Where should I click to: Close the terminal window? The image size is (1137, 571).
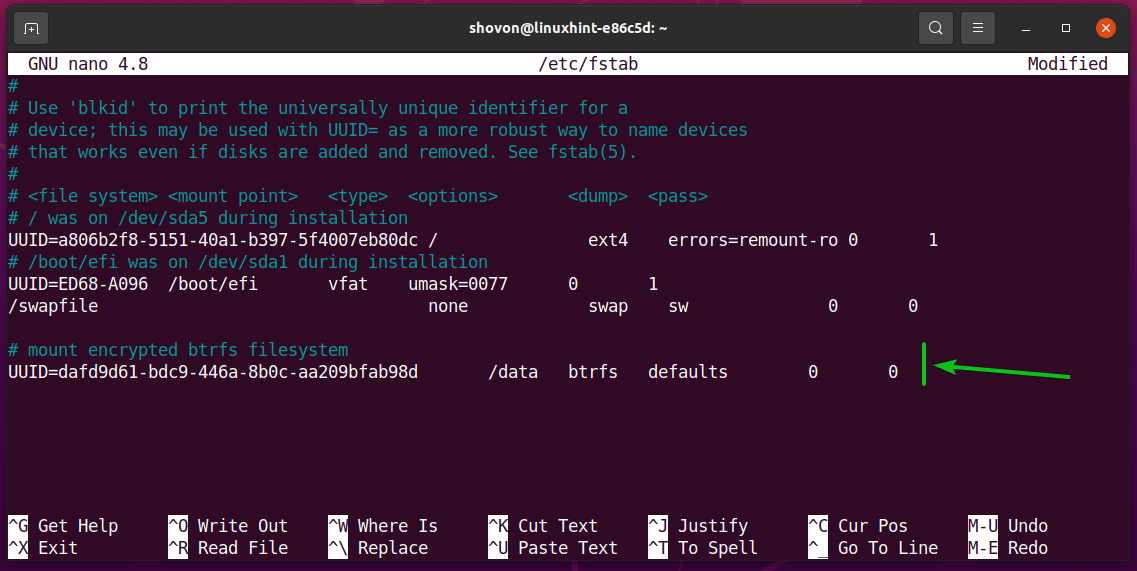point(1104,28)
